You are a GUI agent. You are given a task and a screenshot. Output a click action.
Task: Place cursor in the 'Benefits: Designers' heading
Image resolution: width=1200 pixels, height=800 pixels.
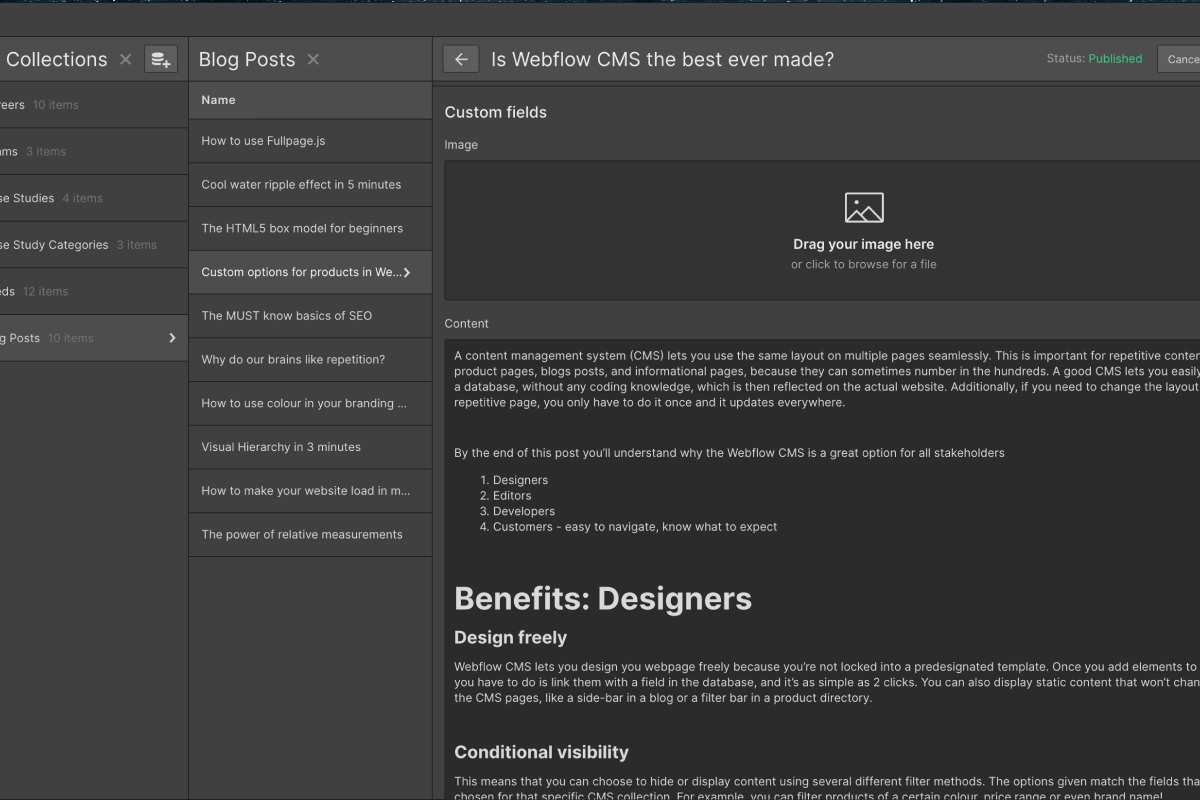pyautogui.click(x=603, y=599)
